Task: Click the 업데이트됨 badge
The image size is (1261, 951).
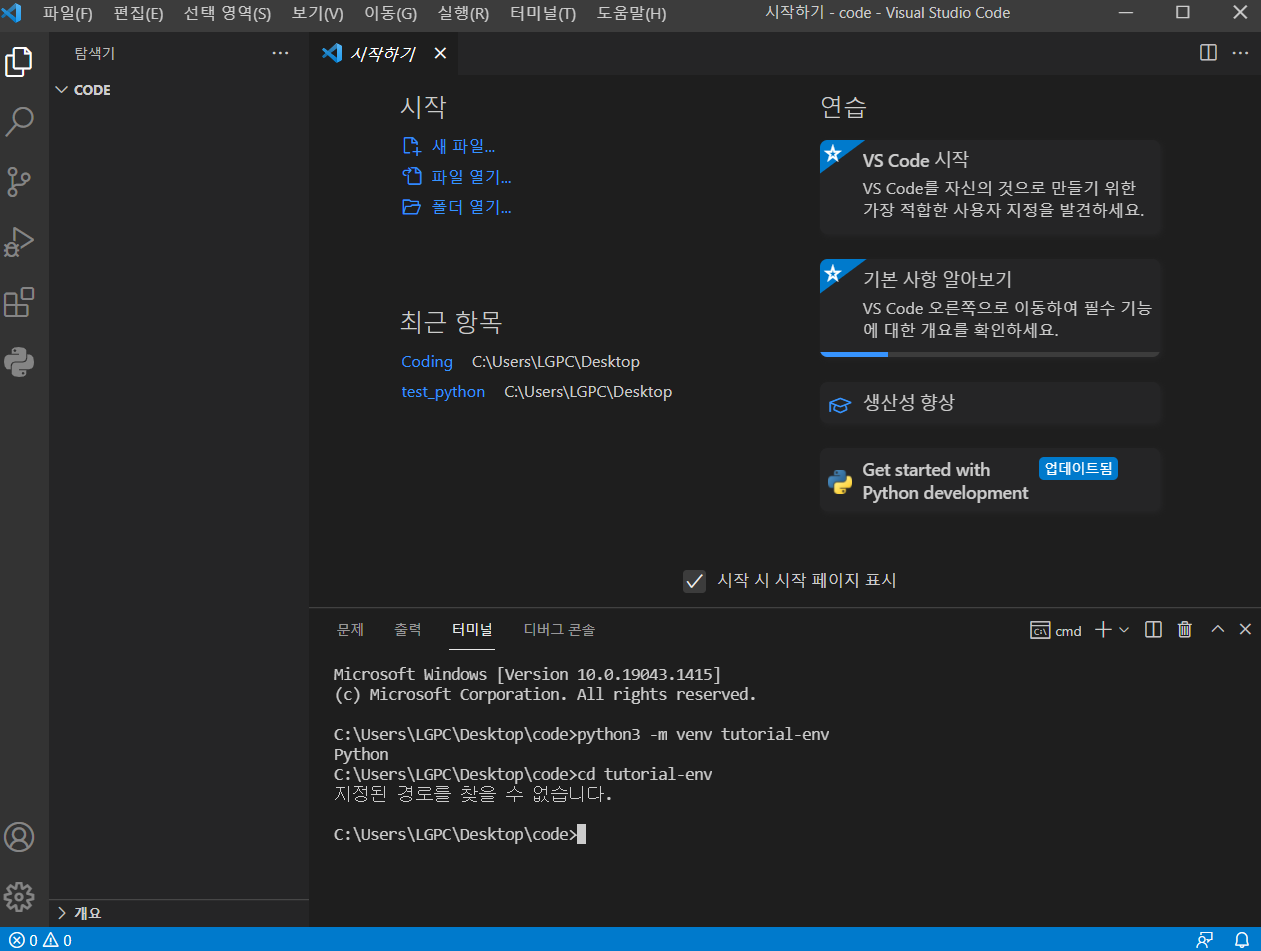Action: (x=1078, y=468)
